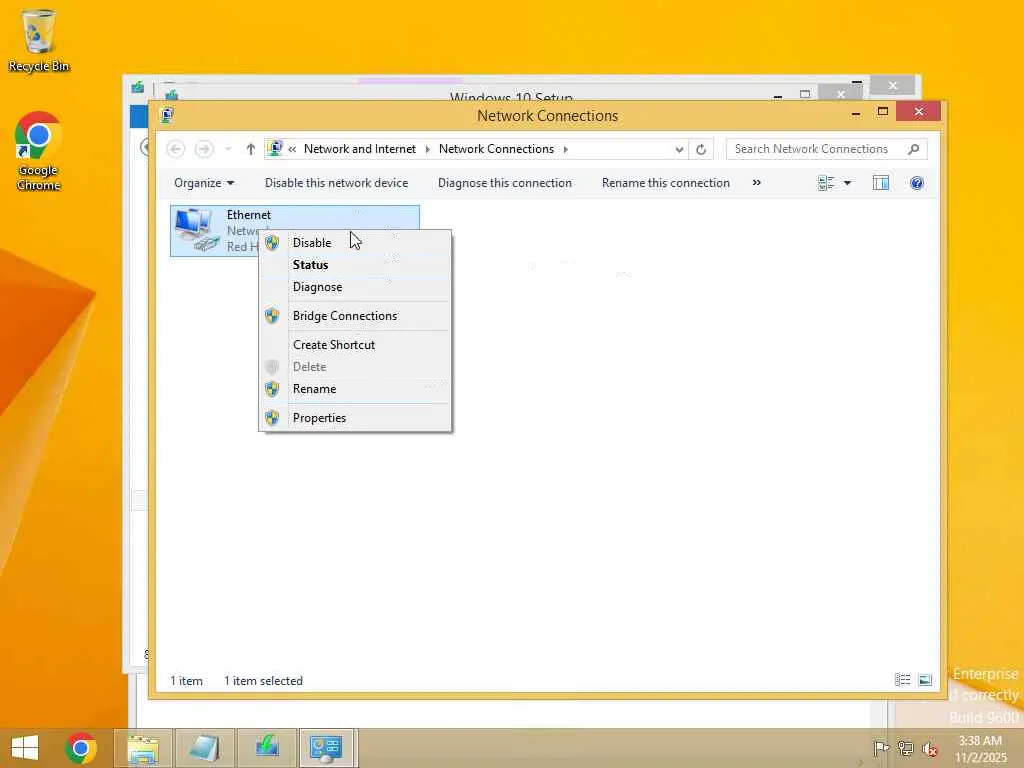The height and width of the screenshot is (768, 1024).
Task: Click the shield icon beside Rename
Action: tap(272, 389)
